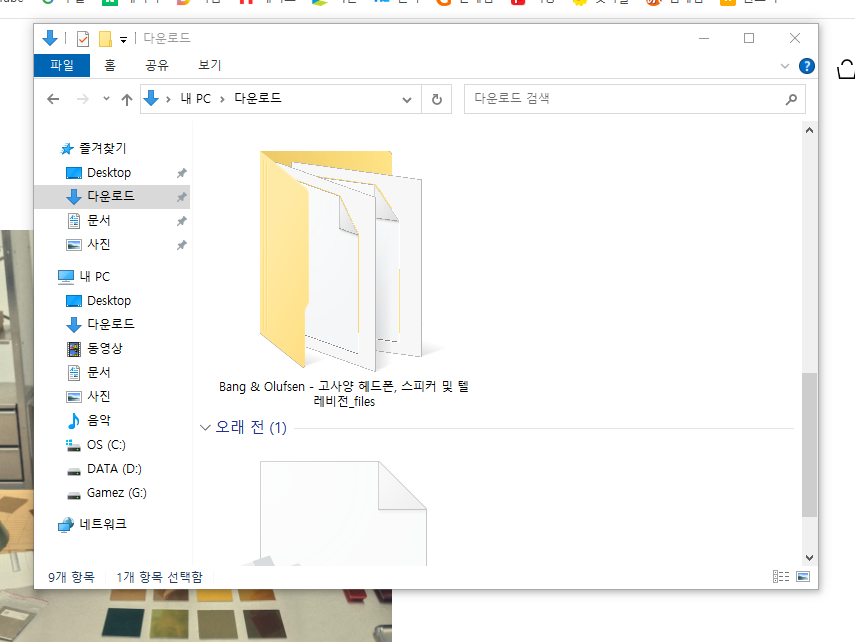Go up one folder level

(127, 99)
